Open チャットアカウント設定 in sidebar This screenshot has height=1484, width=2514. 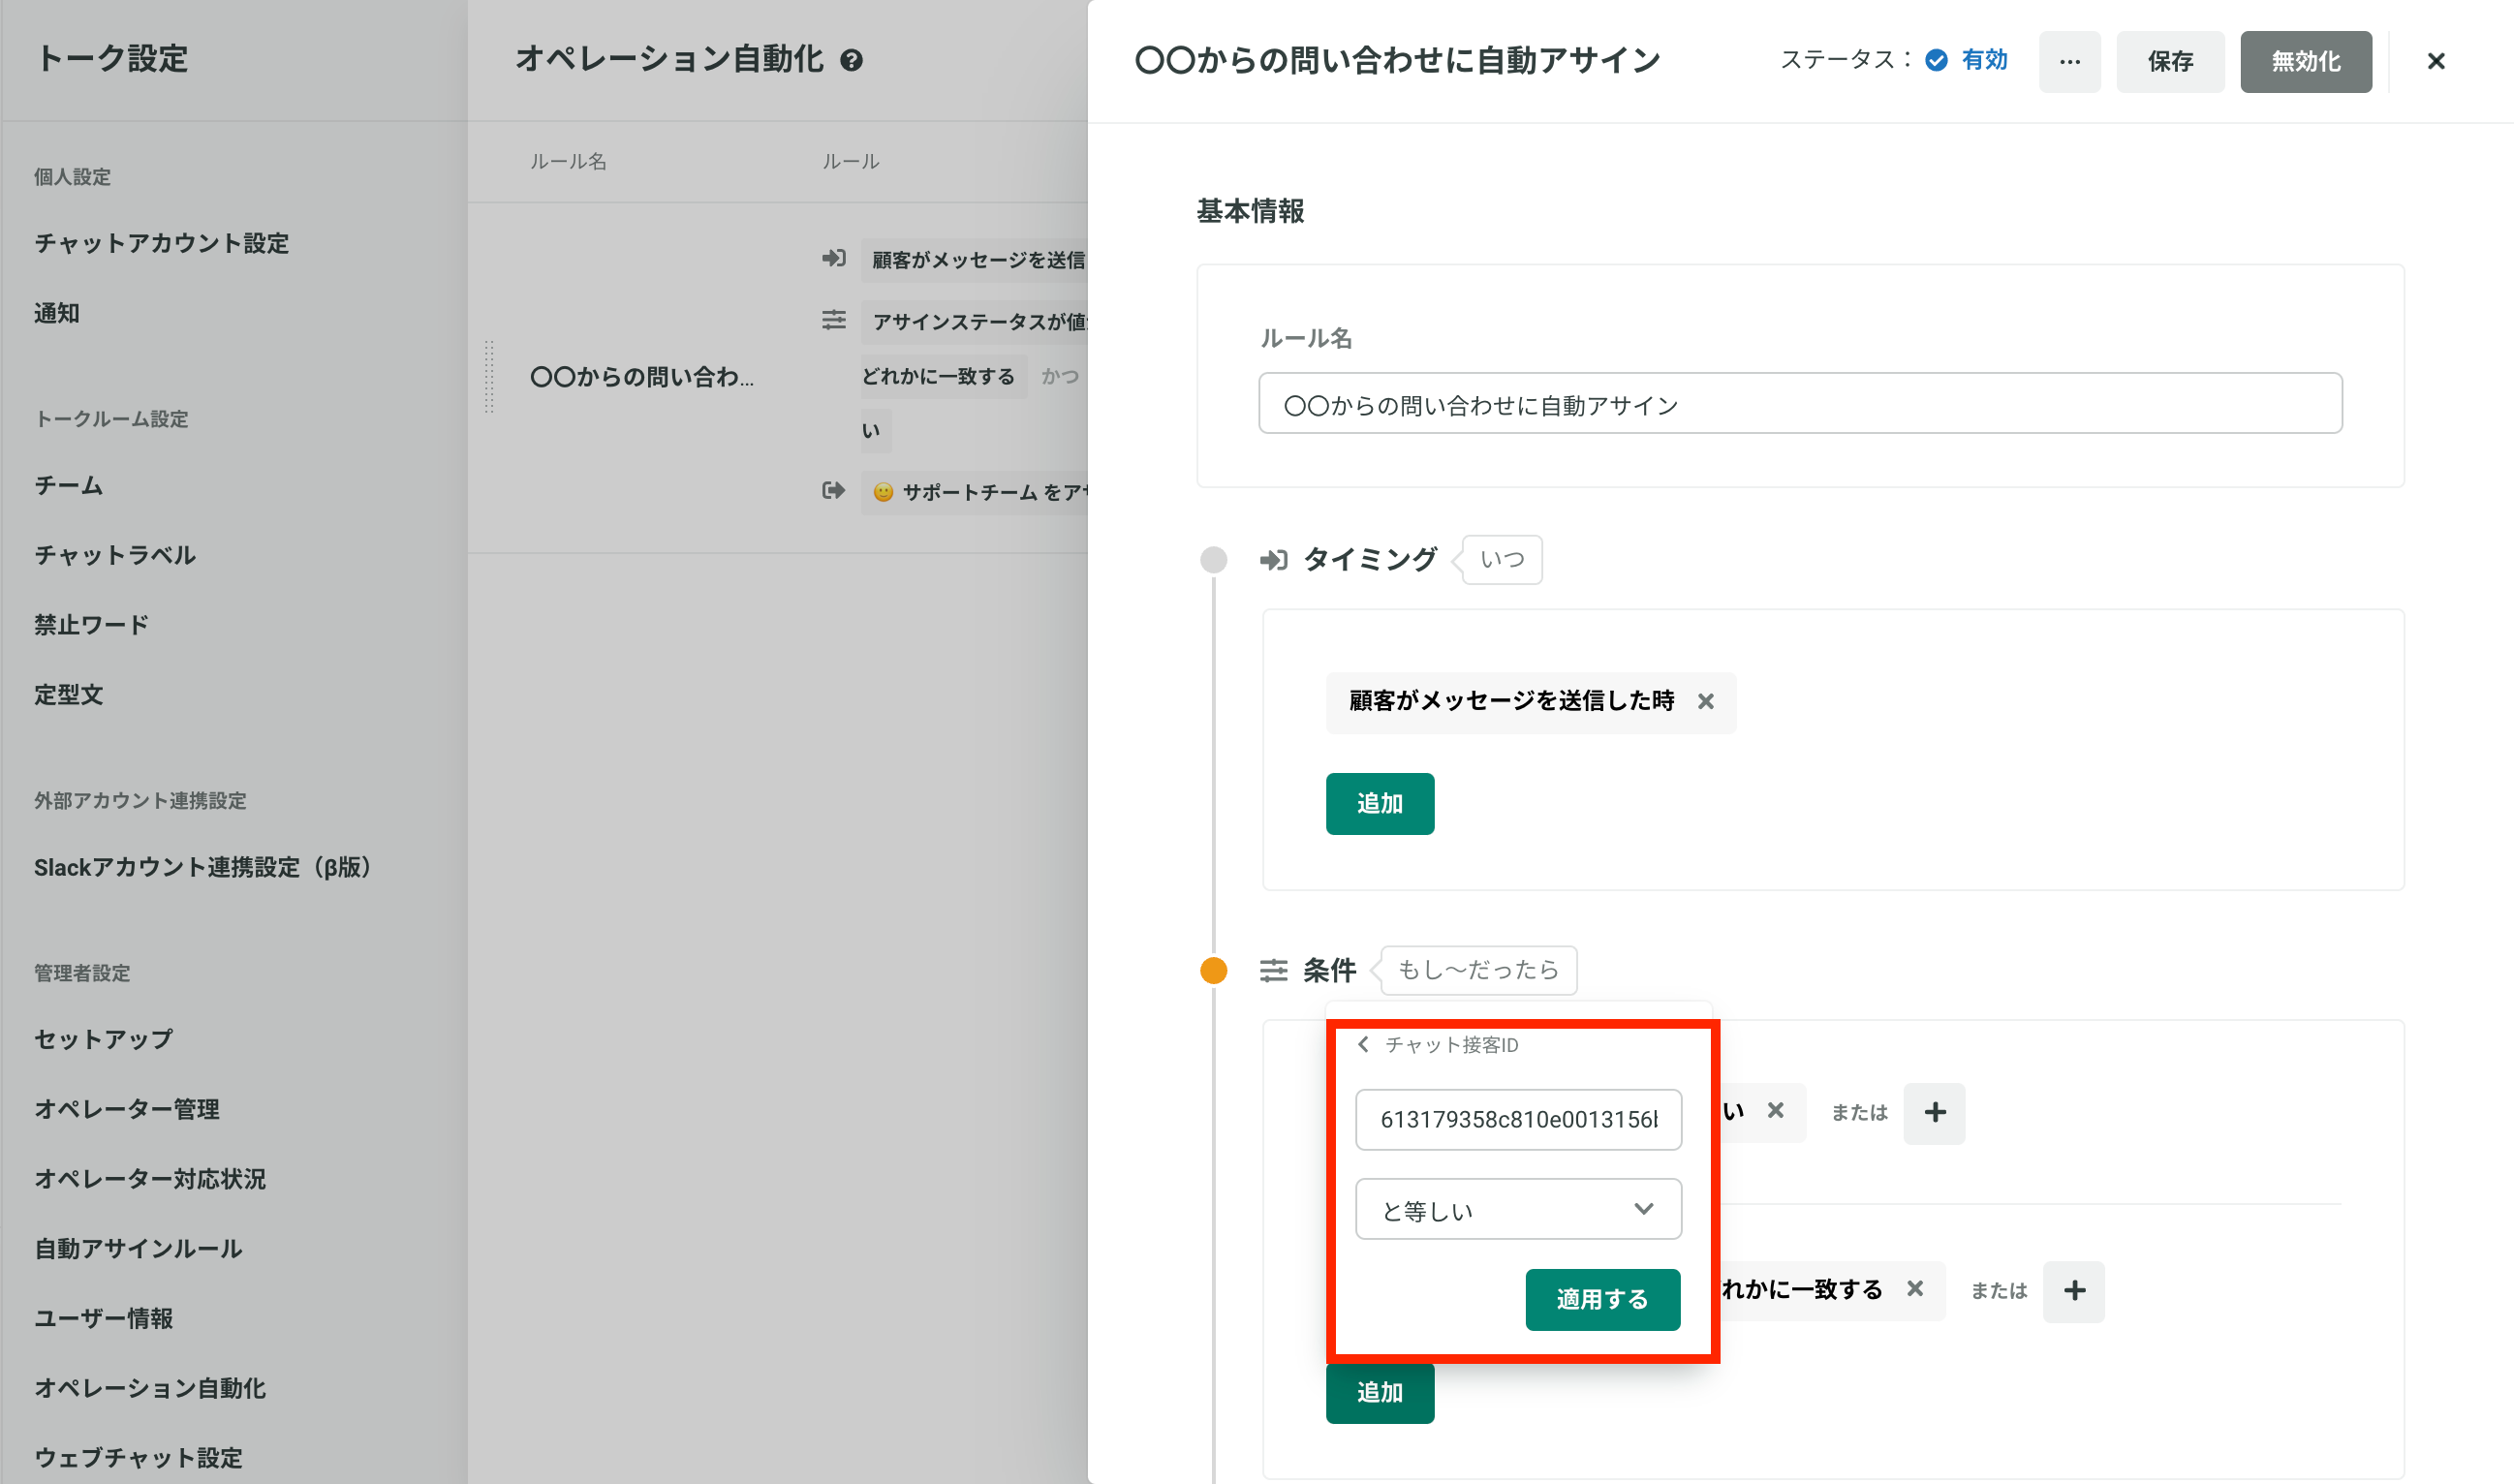tap(161, 243)
